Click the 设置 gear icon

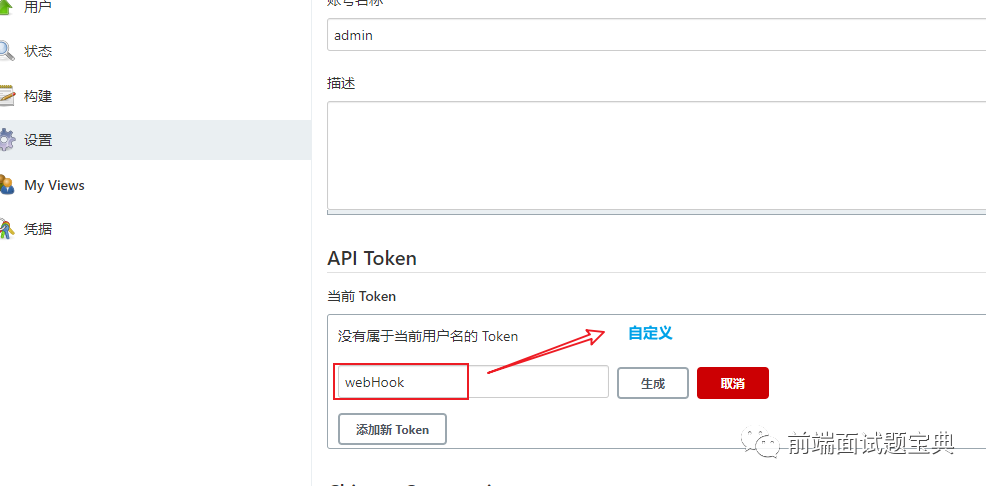[6, 140]
